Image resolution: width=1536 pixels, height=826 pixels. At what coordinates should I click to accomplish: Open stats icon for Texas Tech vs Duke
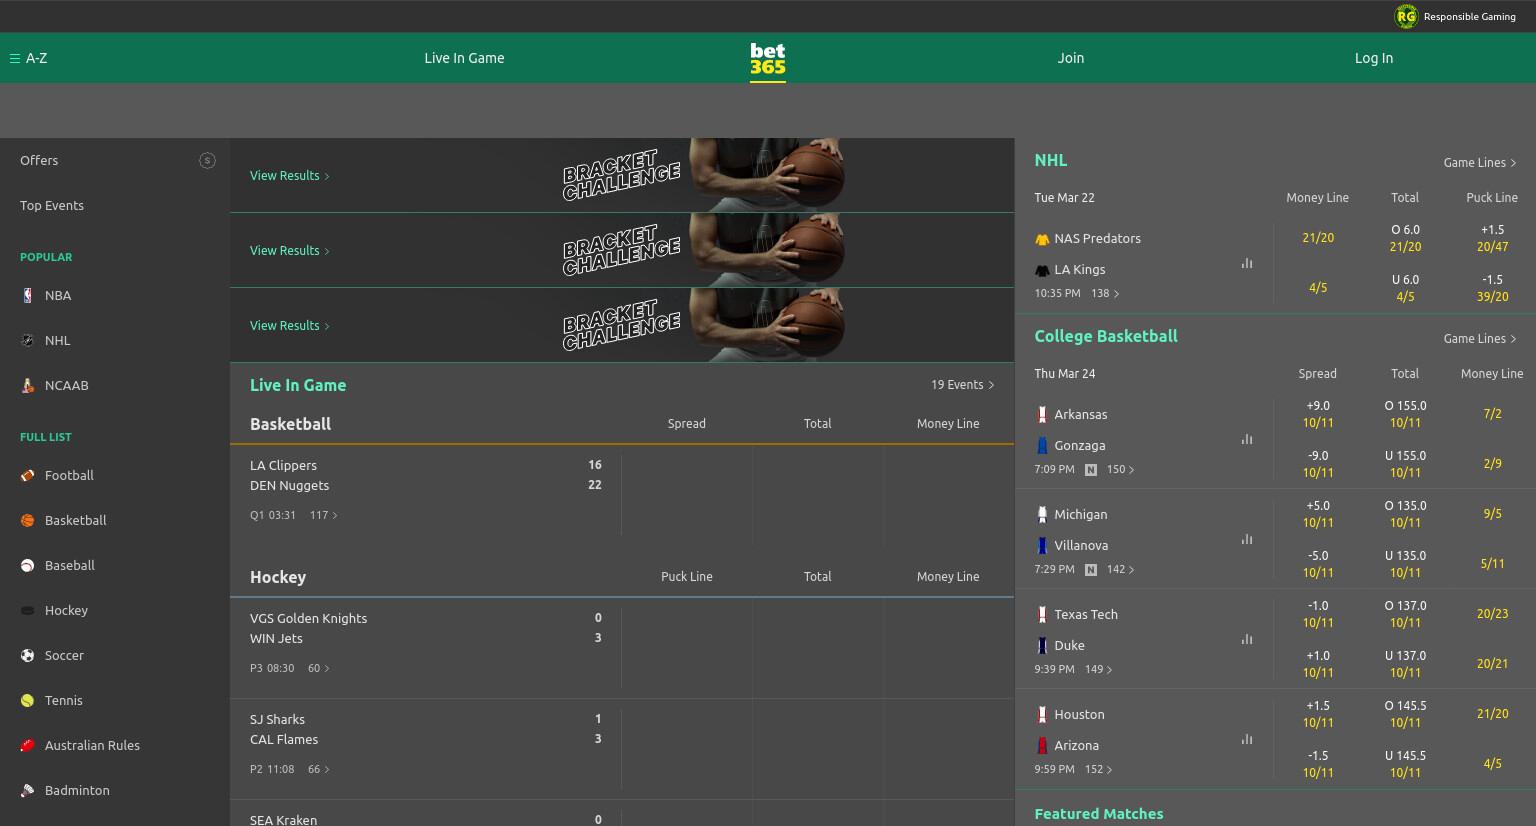(x=1247, y=639)
